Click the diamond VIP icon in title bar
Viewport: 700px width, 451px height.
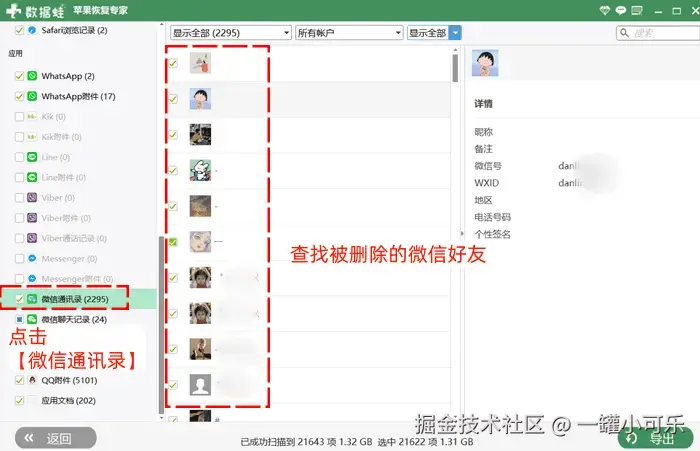point(604,10)
